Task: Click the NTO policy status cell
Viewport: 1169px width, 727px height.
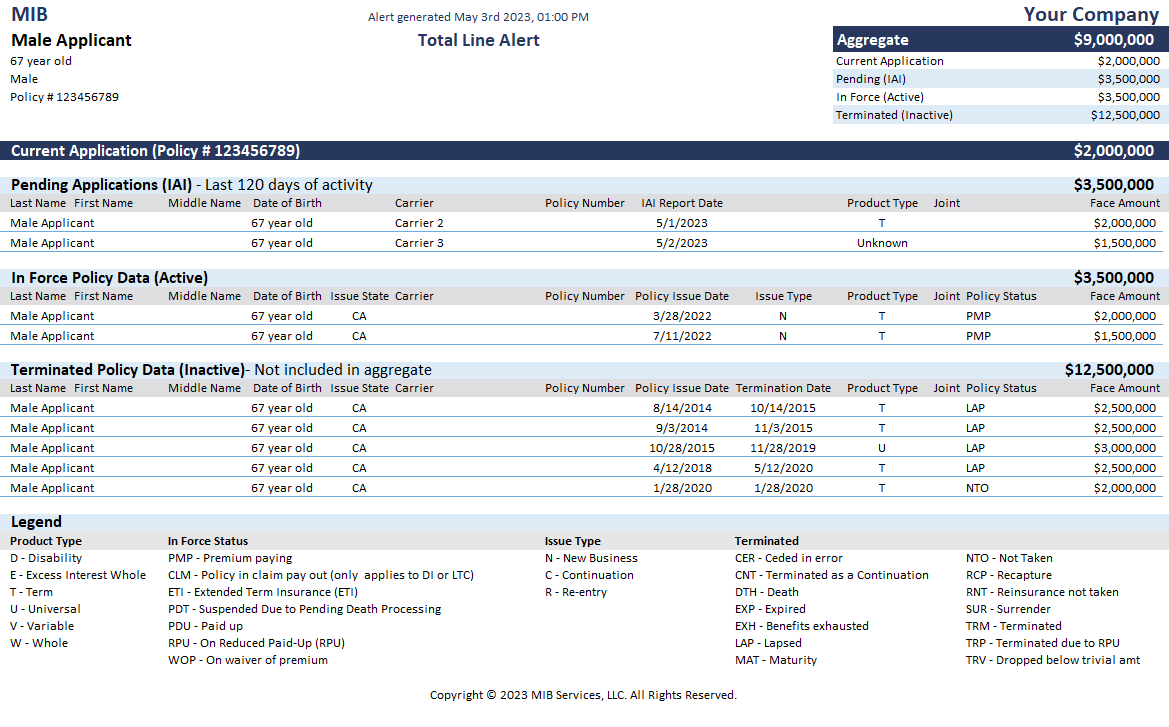Action: pyautogui.click(x=977, y=488)
